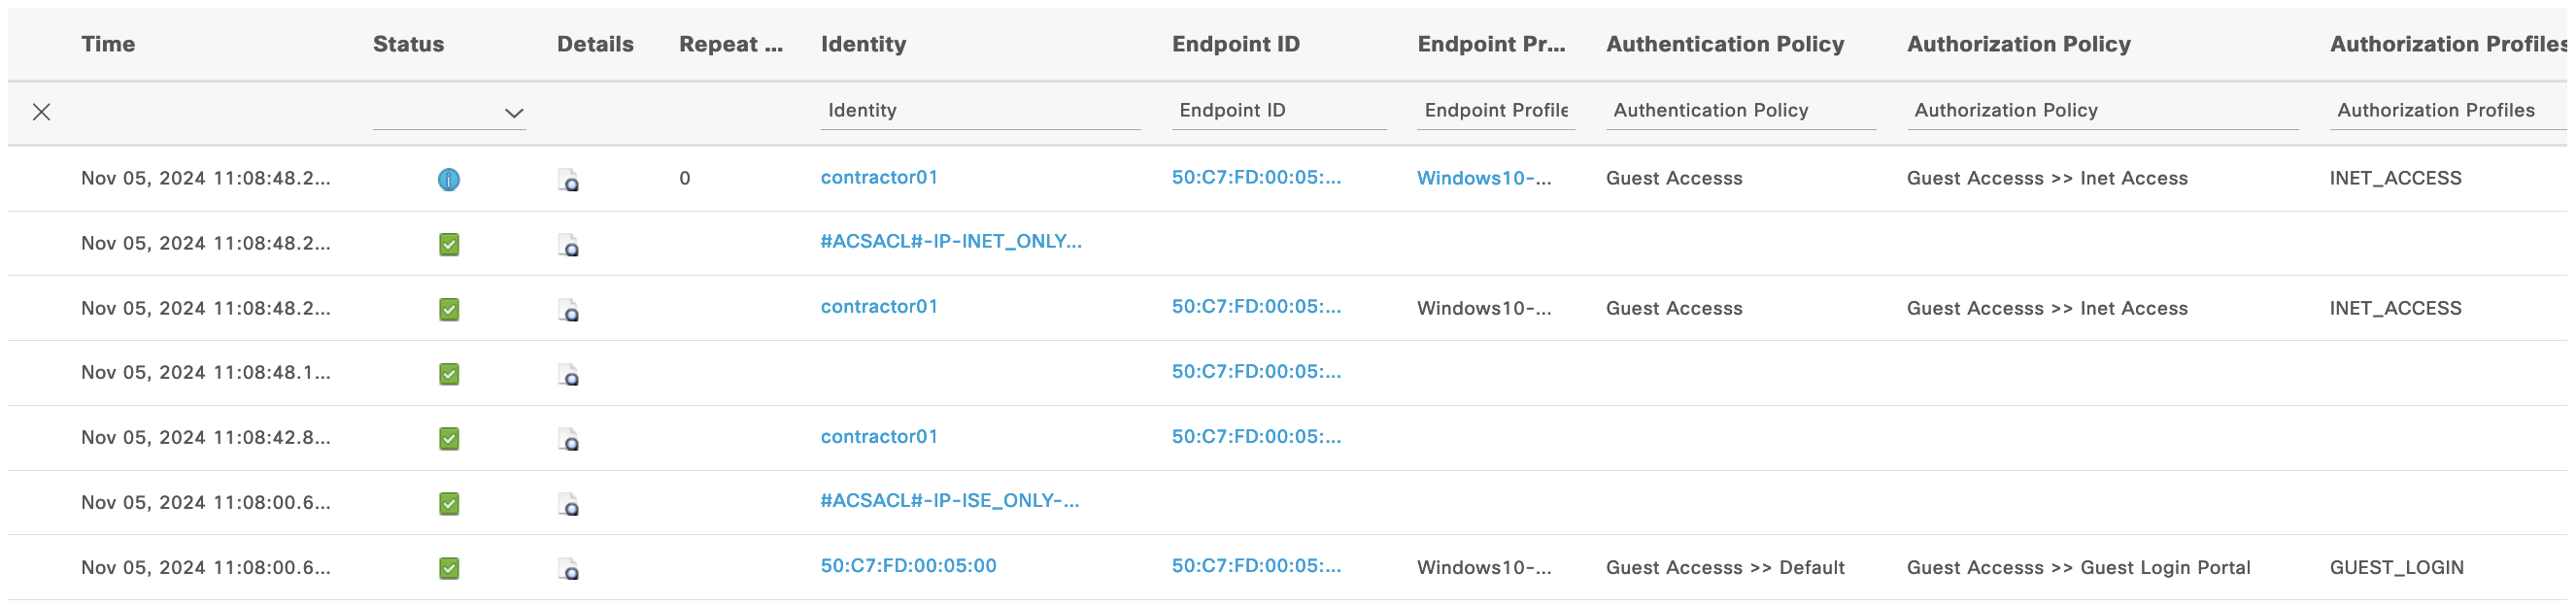Open the 50:C7:FD:00:05:00 identity link
Image resolution: width=2576 pixels, height=606 pixels.
pos(908,566)
